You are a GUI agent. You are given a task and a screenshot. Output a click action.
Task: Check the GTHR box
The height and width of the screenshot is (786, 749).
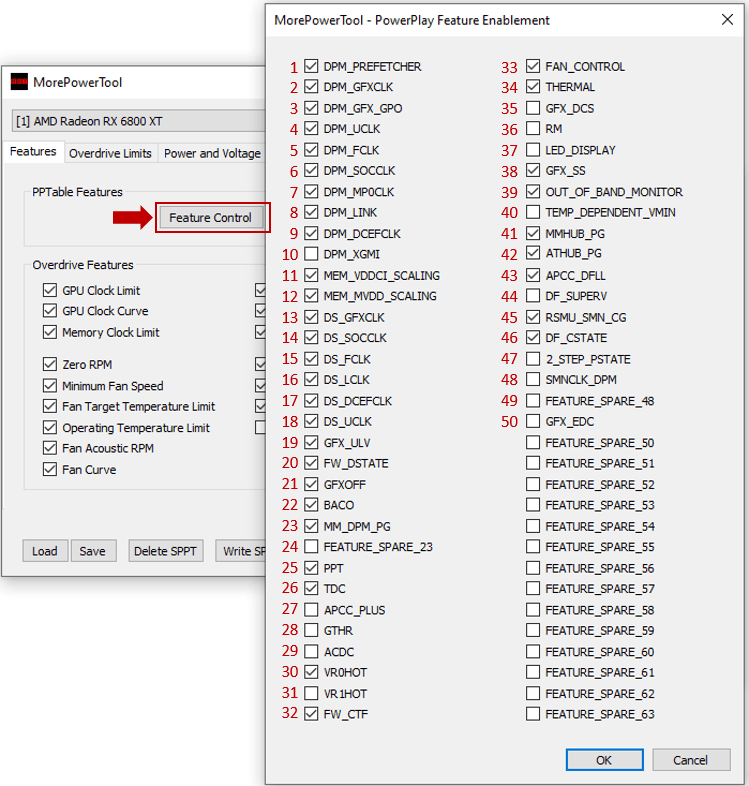pos(311,630)
